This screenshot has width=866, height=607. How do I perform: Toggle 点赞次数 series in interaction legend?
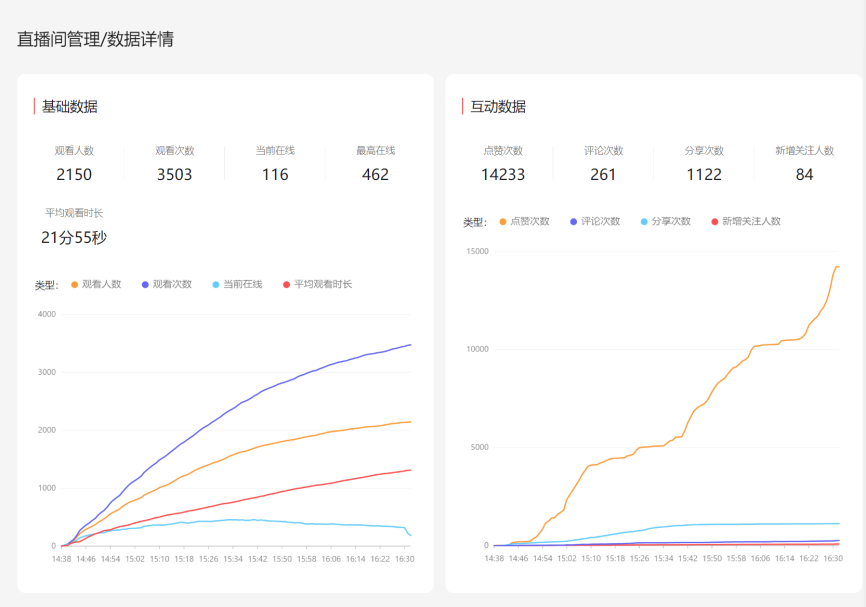click(524, 221)
